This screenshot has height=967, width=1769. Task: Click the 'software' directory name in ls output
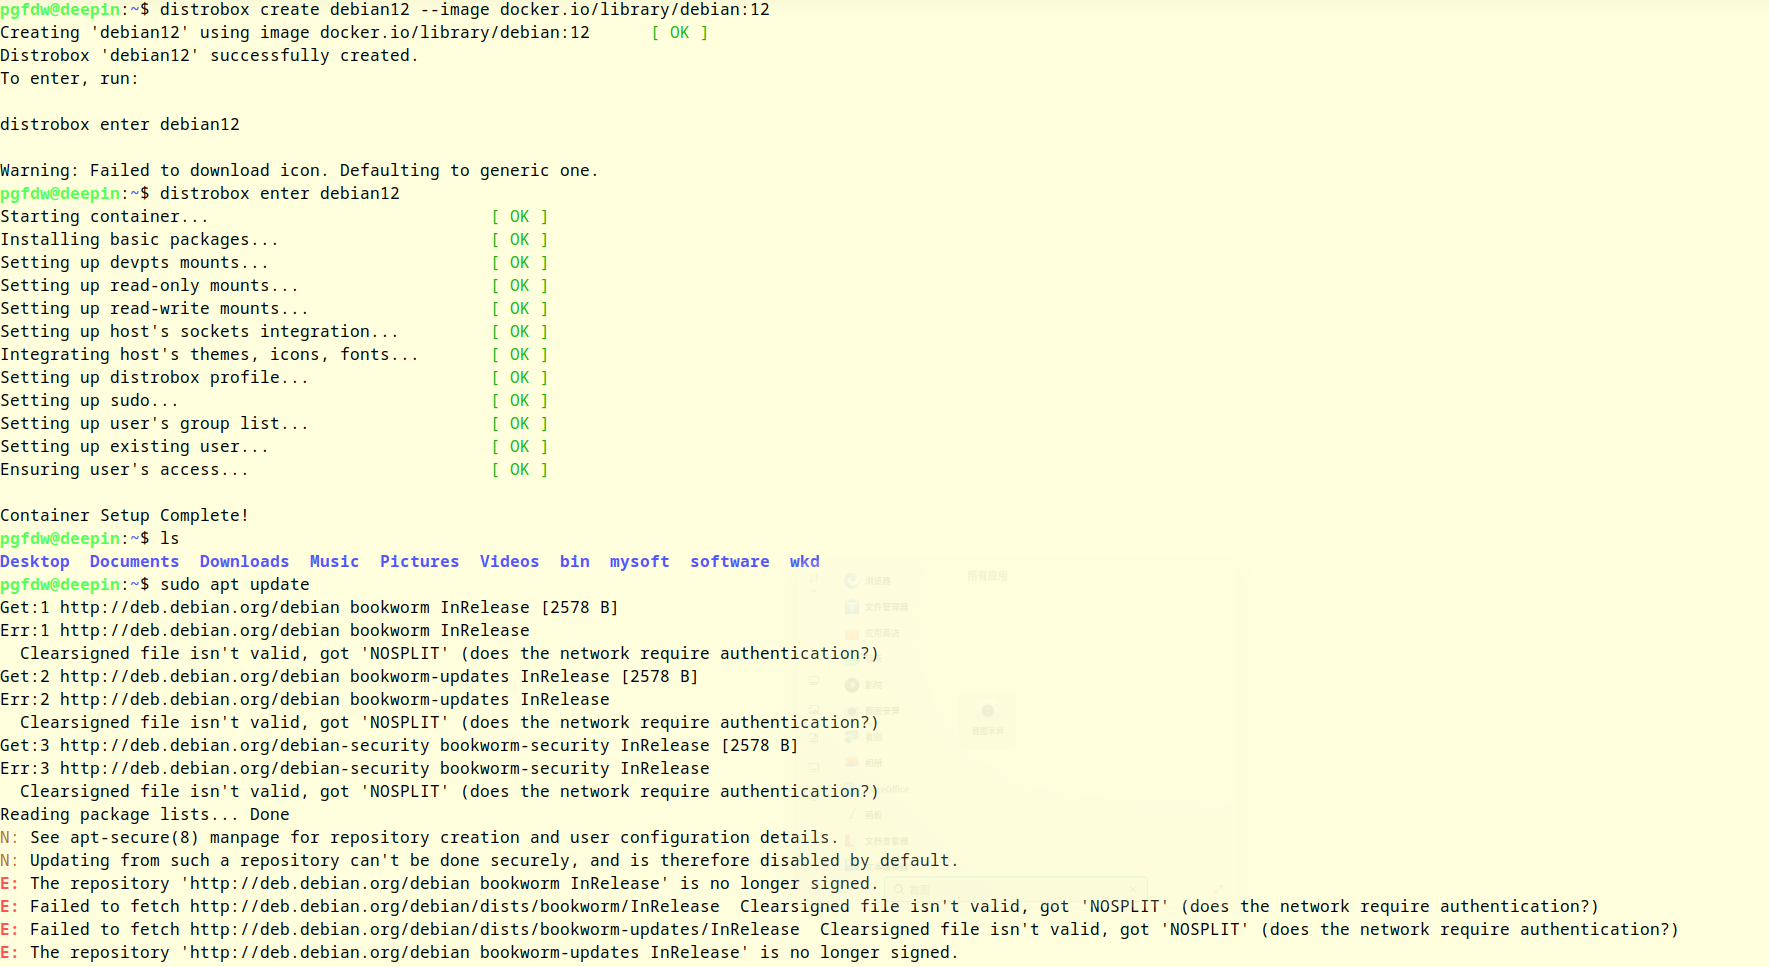tap(730, 562)
